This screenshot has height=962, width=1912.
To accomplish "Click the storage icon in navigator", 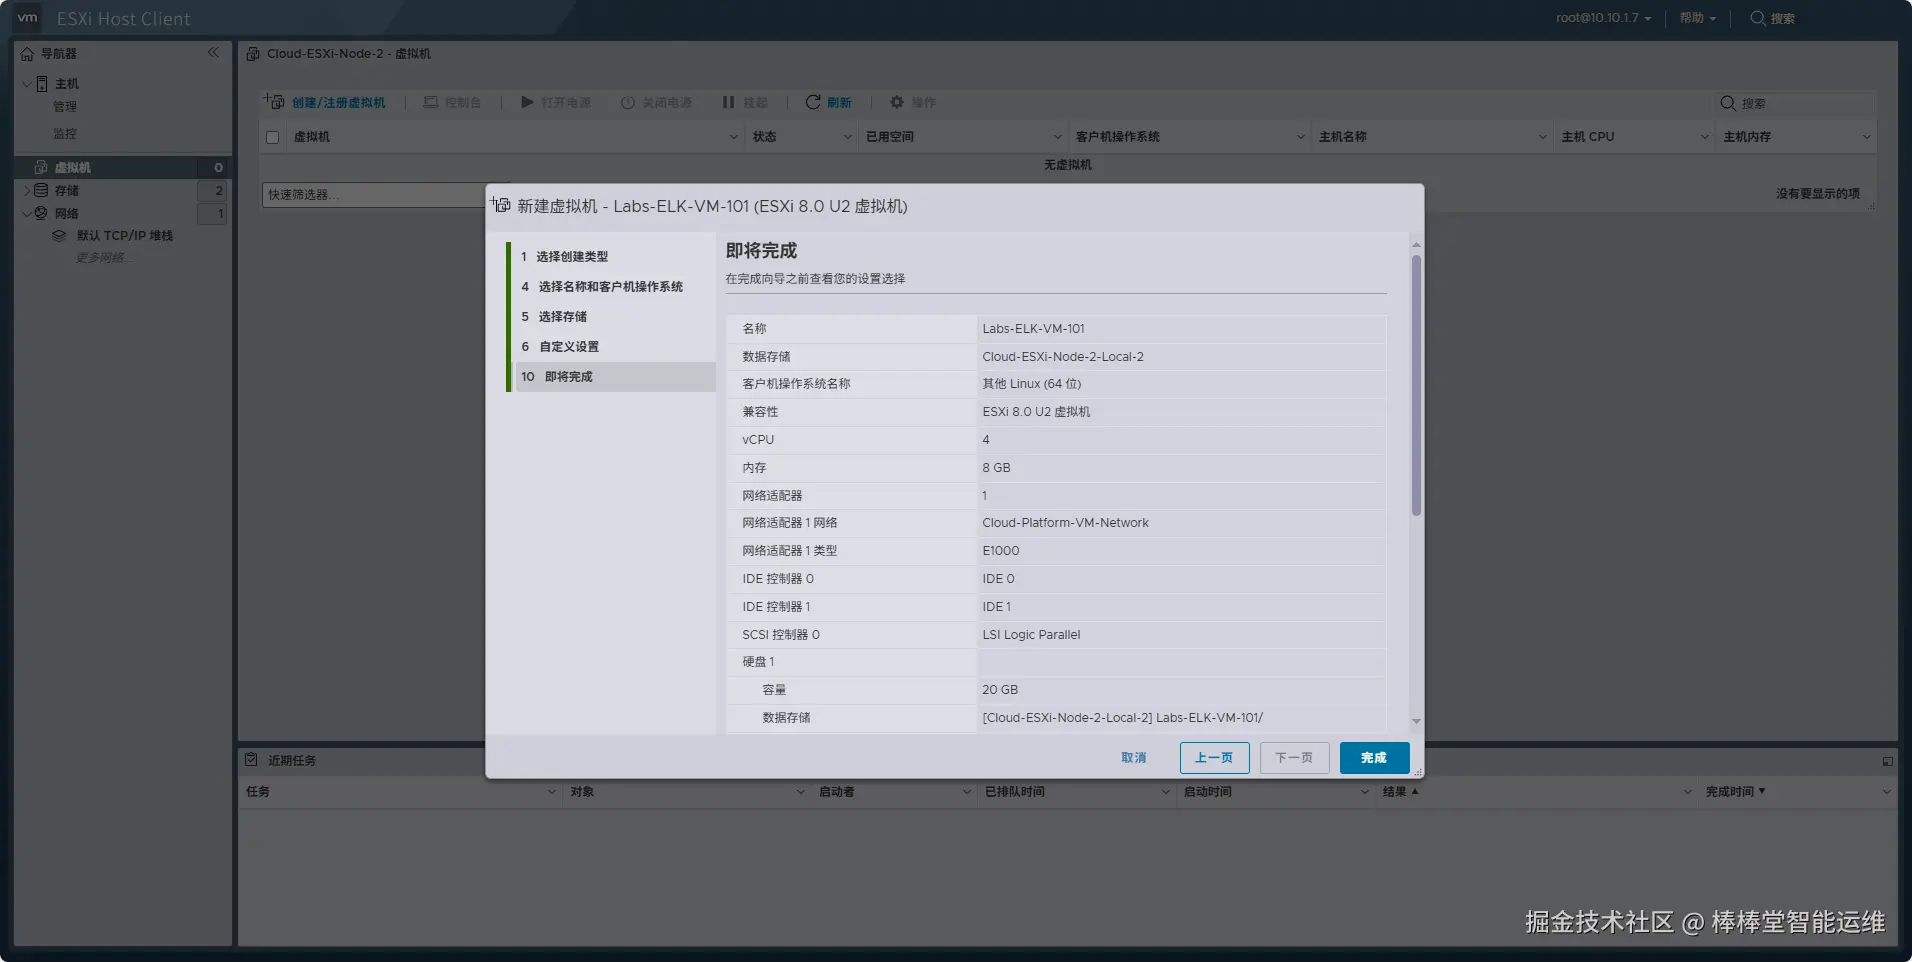I will point(41,190).
